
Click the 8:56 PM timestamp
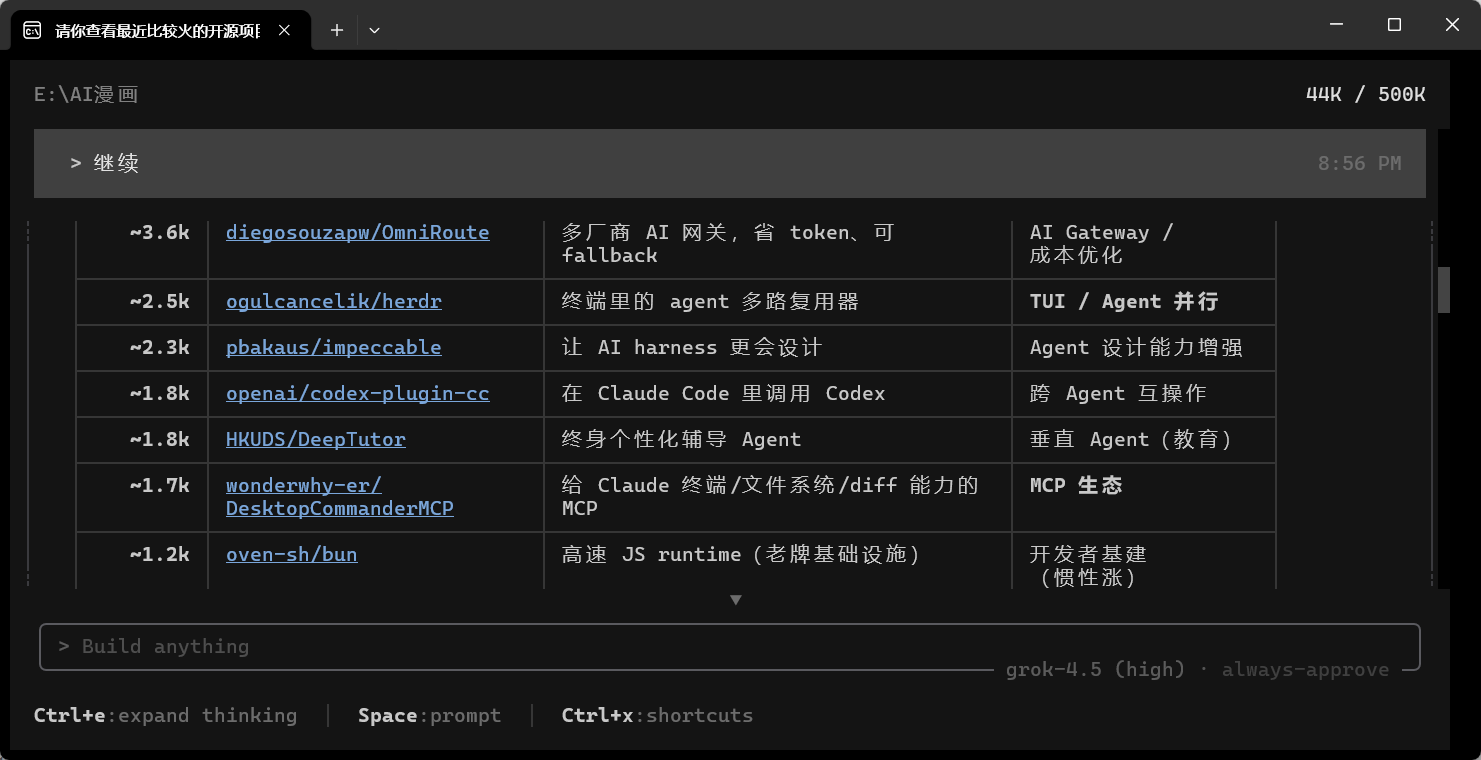click(1360, 164)
